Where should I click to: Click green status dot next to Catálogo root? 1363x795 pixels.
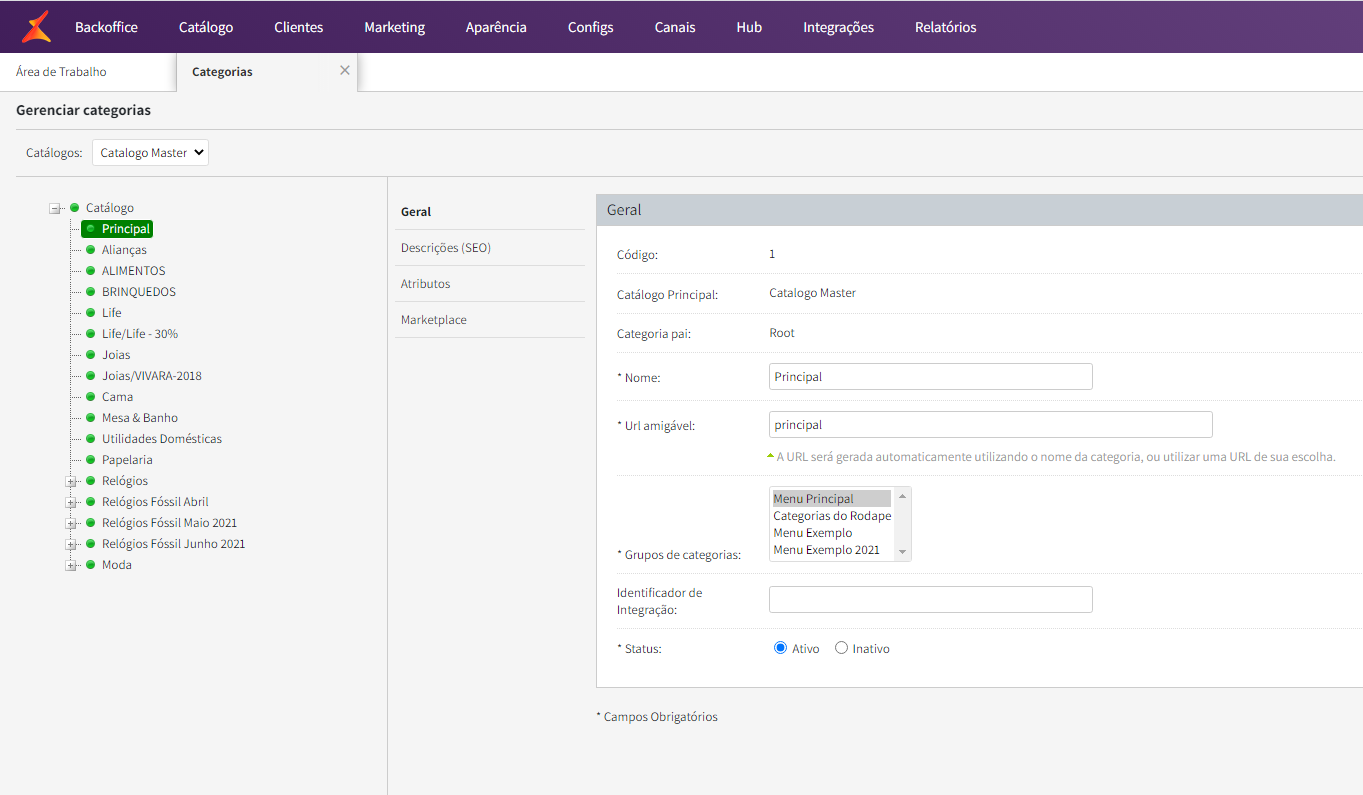[x=74, y=208]
